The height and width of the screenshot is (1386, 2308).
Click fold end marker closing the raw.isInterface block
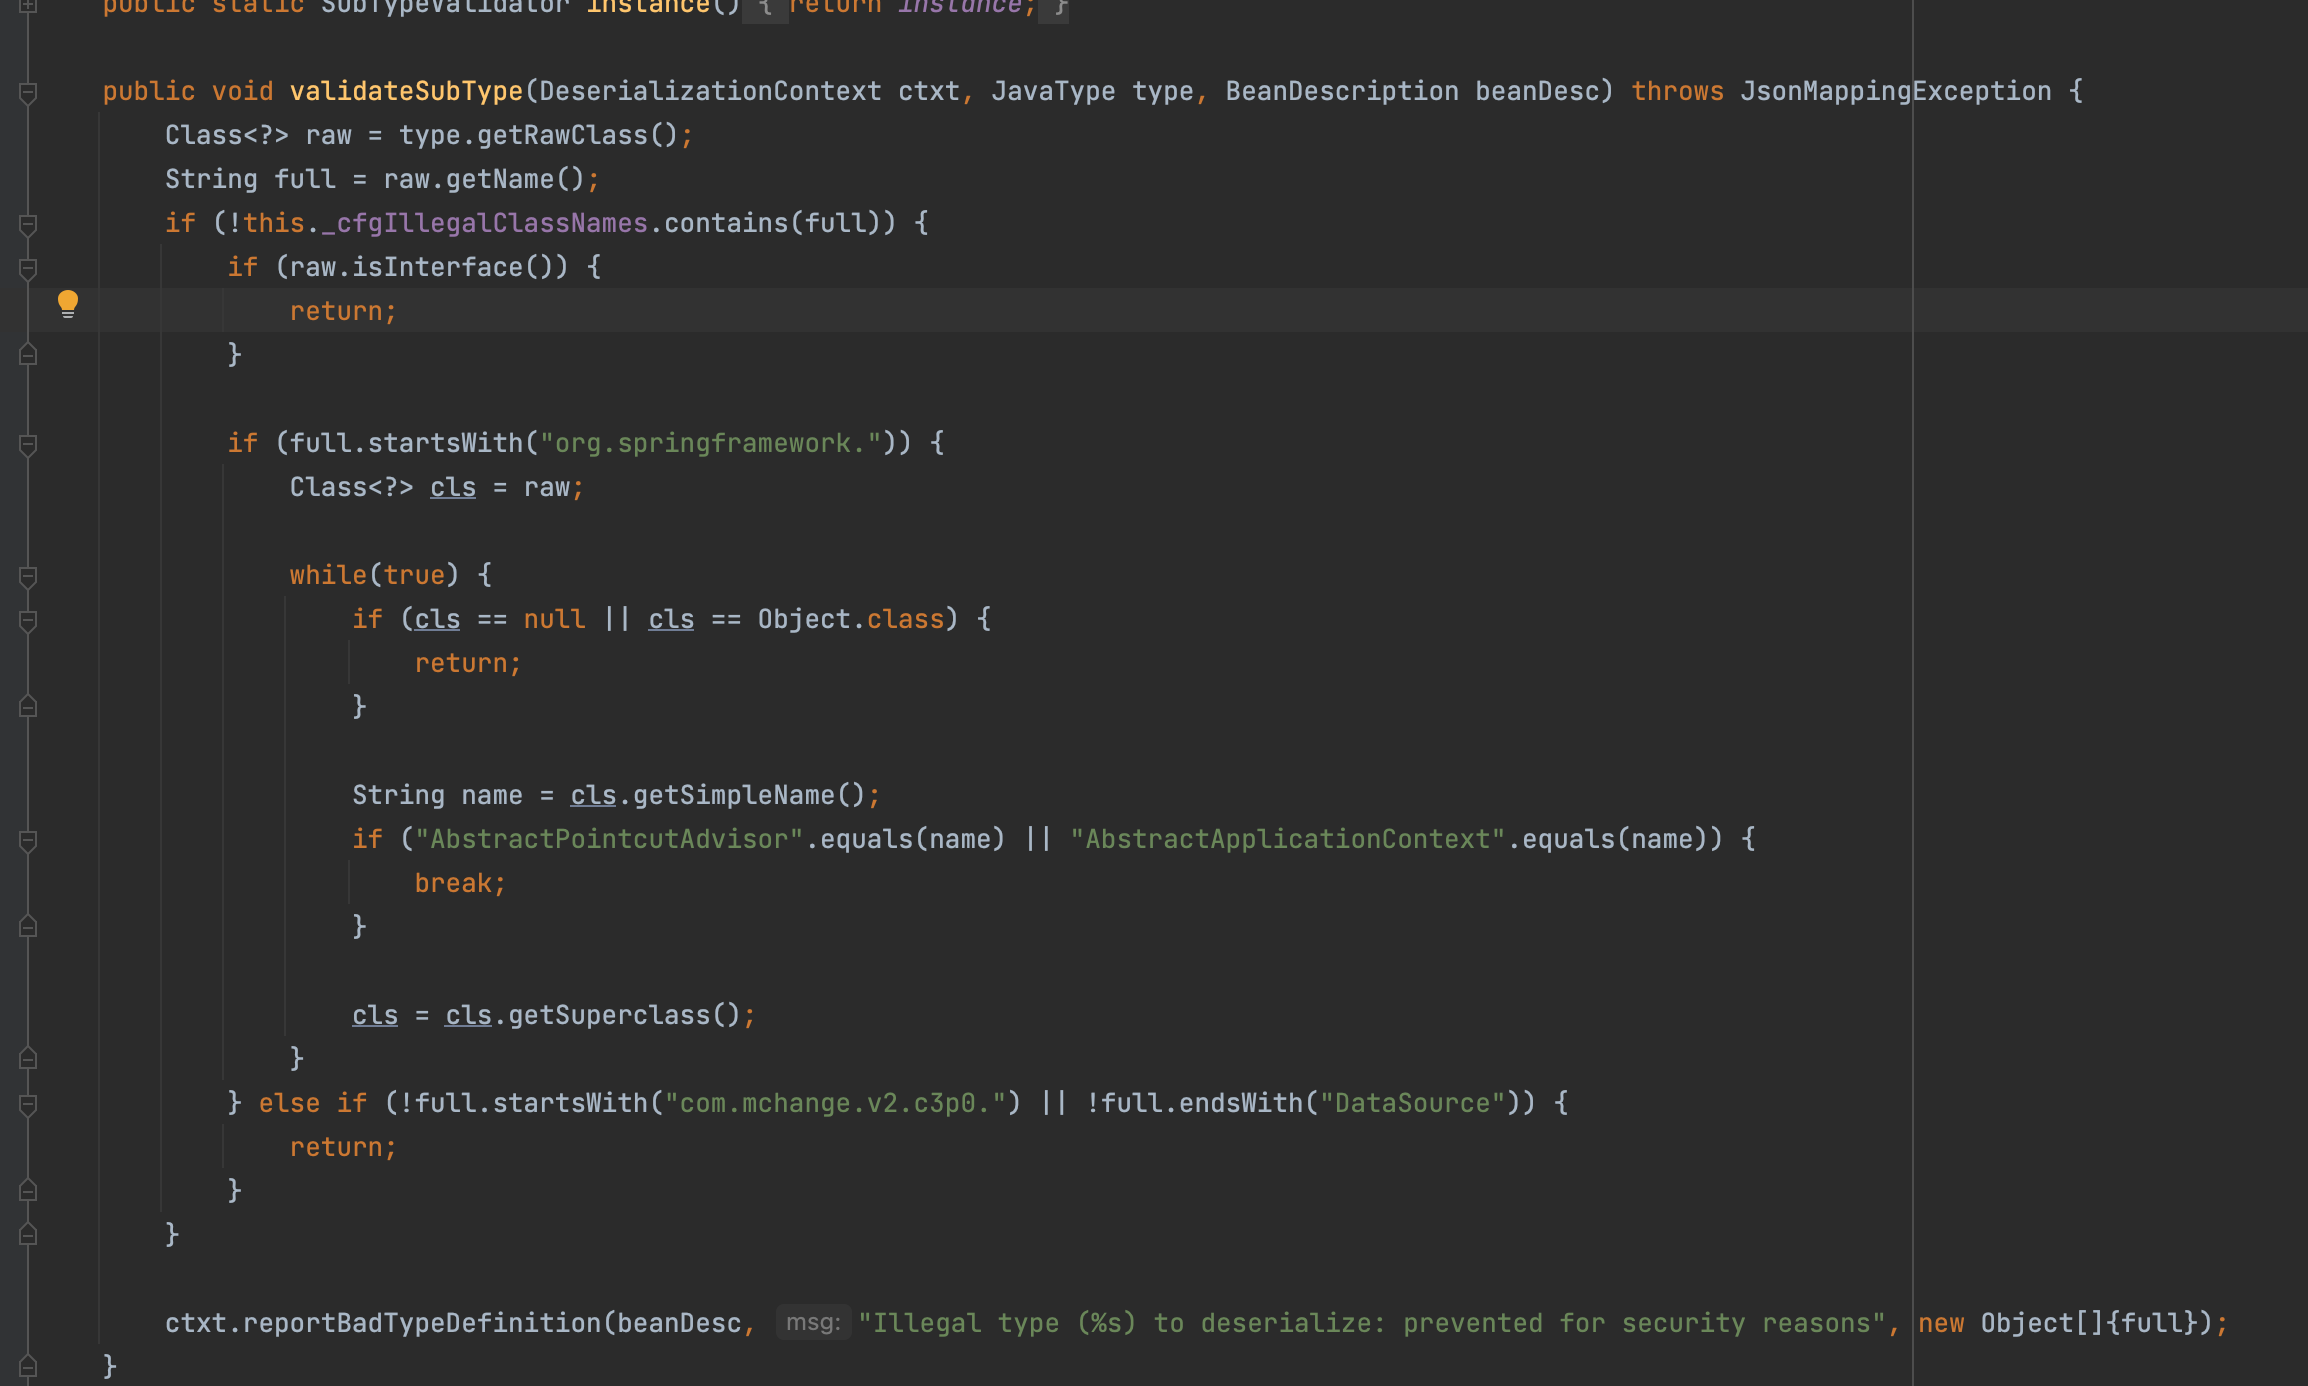pyautogui.click(x=28, y=354)
